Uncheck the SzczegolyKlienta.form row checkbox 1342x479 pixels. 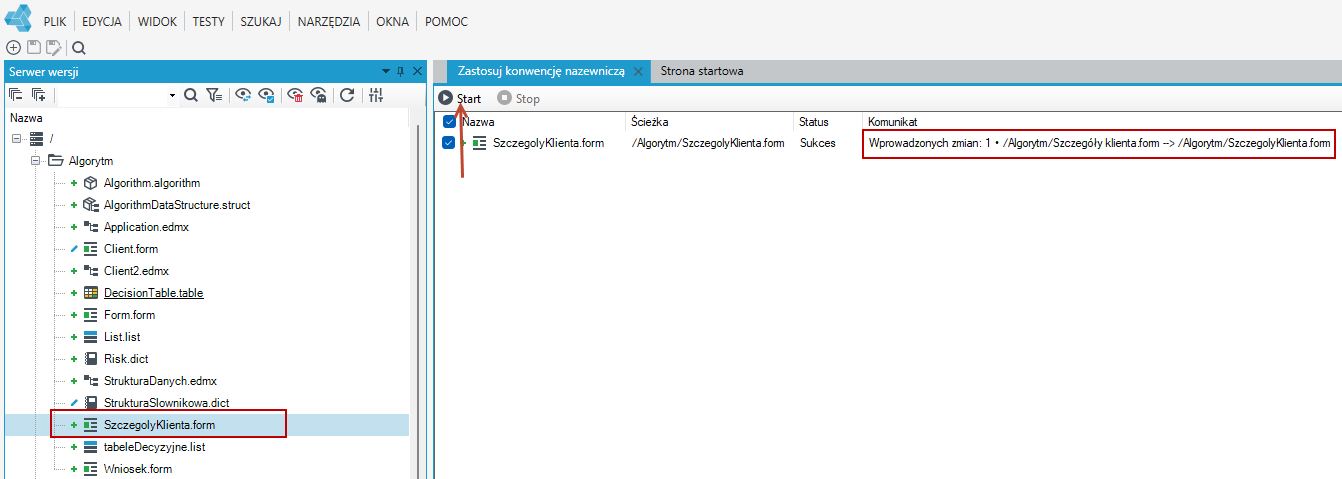(x=449, y=143)
